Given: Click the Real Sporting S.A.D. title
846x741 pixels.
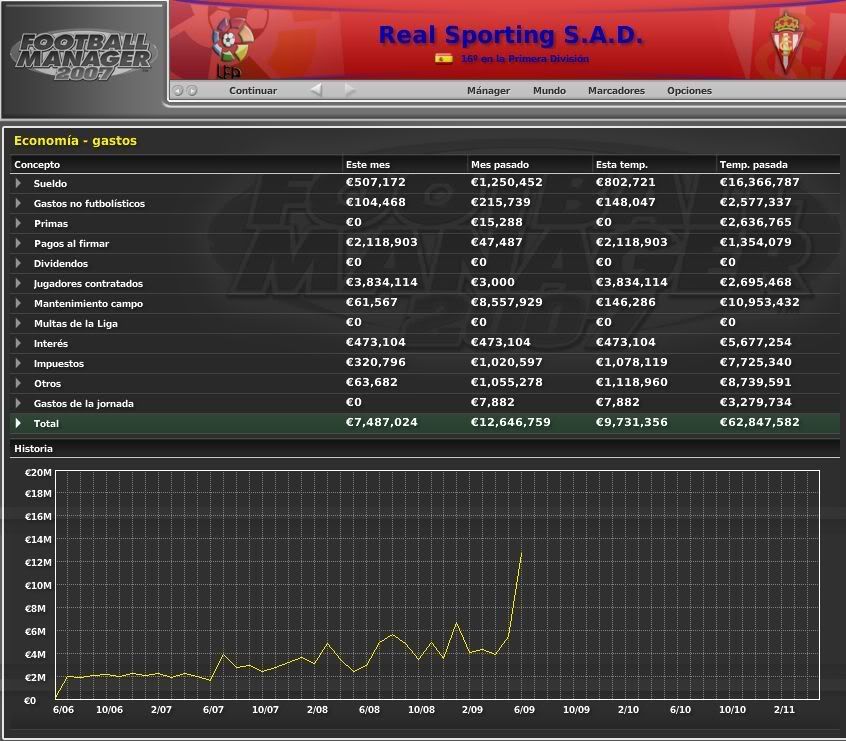Looking at the screenshot, I should point(511,35).
